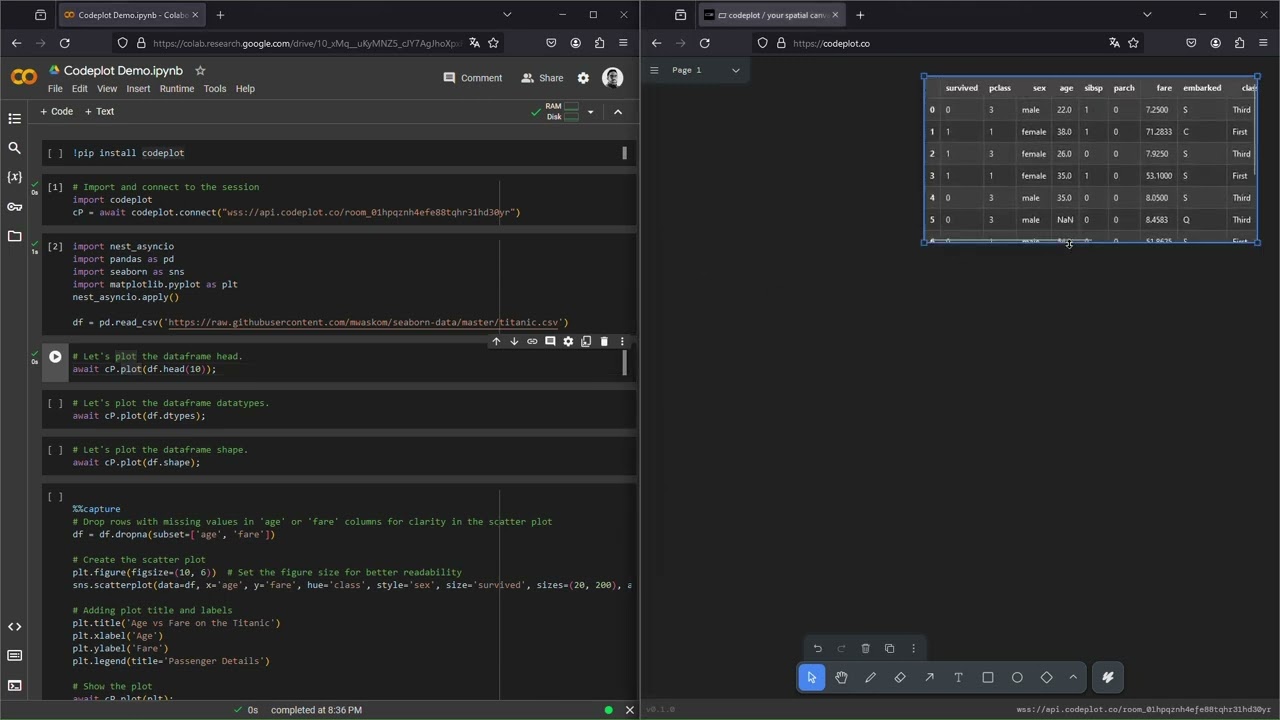The image size is (1280, 720).
Task: Open Colab files folder panel
Action: [14, 236]
